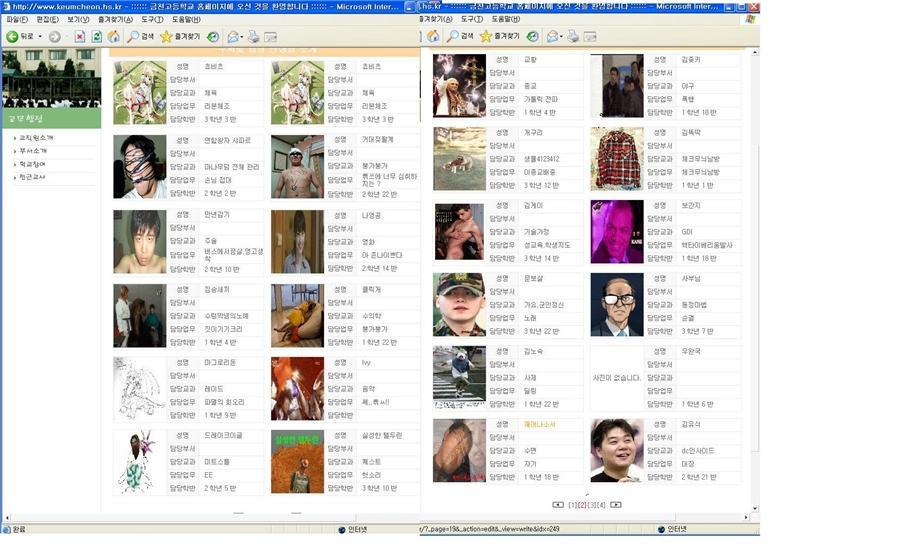Click the Home icon in right browser window
The image size is (900, 556).
434,37
